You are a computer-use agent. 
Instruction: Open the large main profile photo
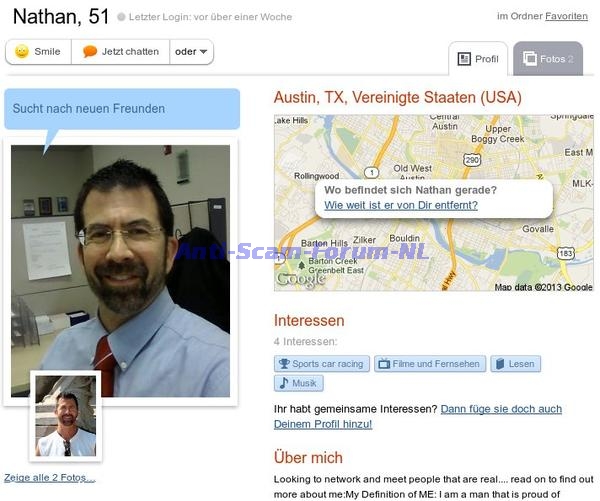coord(121,271)
